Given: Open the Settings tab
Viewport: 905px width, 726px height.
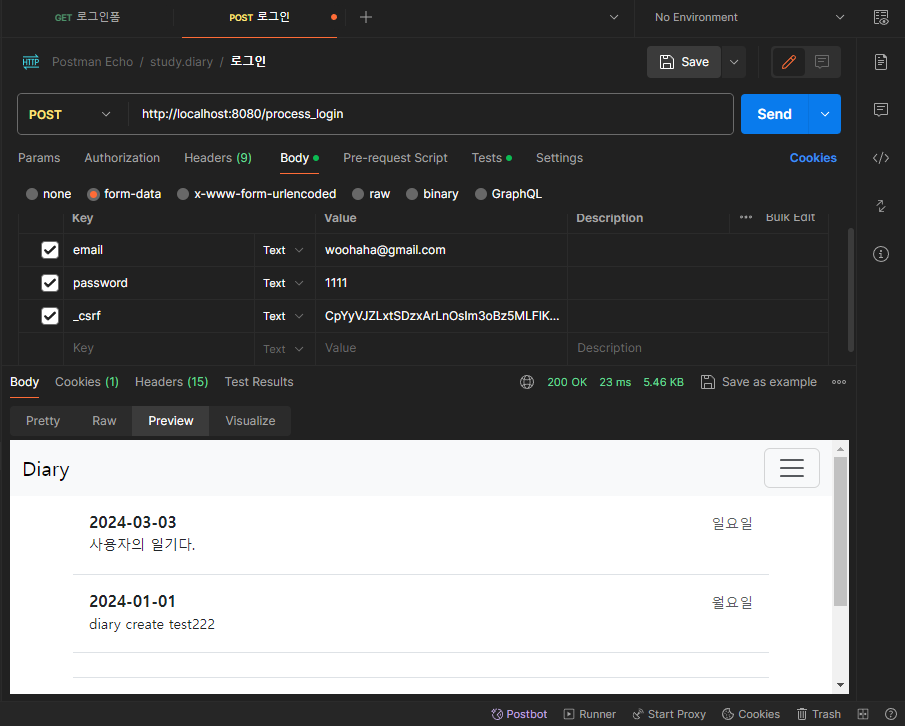Looking at the screenshot, I should pyautogui.click(x=559, y=158).
